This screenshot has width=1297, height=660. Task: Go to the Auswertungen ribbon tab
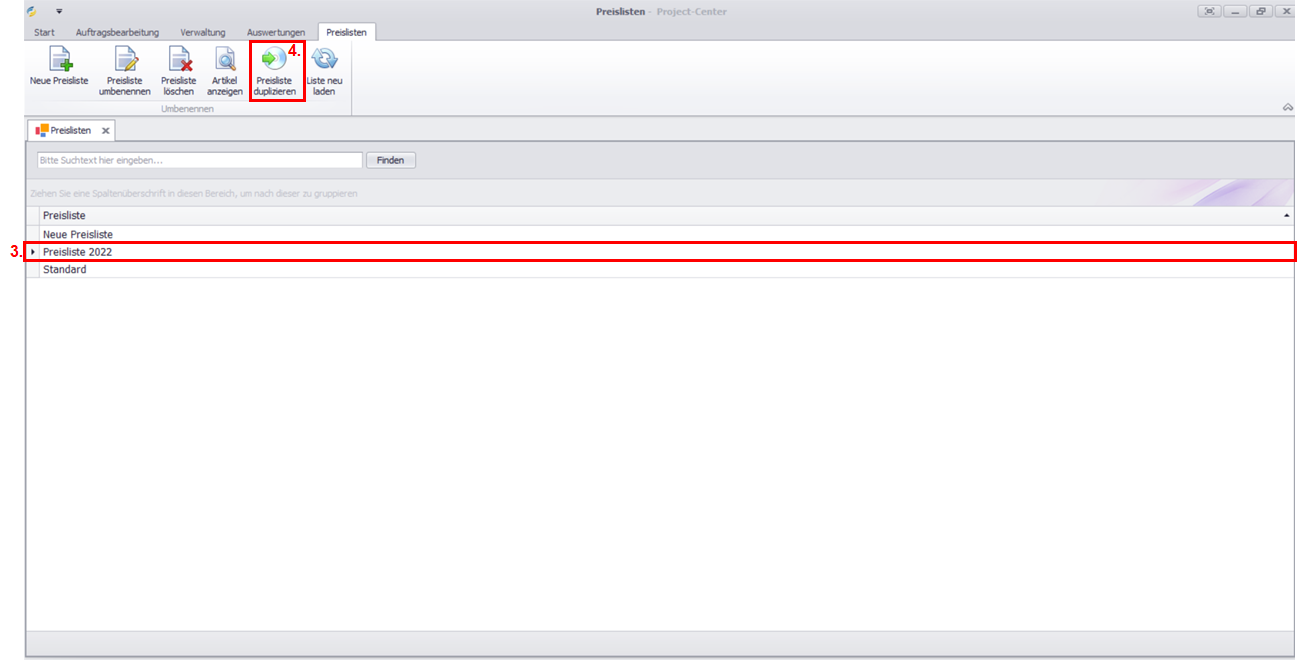coord(276,33)
